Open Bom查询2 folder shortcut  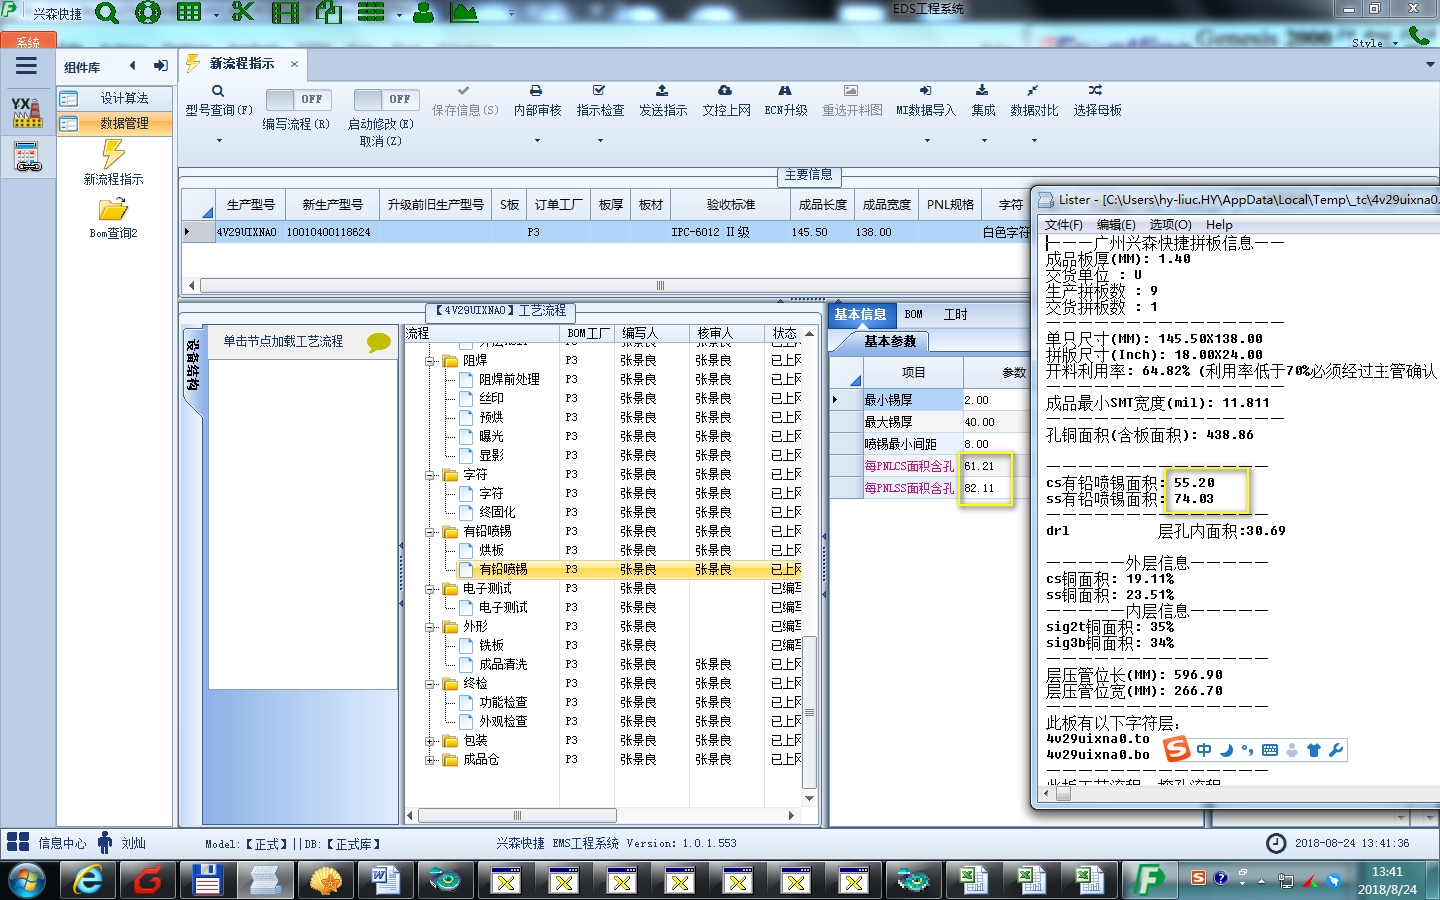(113, 218)
